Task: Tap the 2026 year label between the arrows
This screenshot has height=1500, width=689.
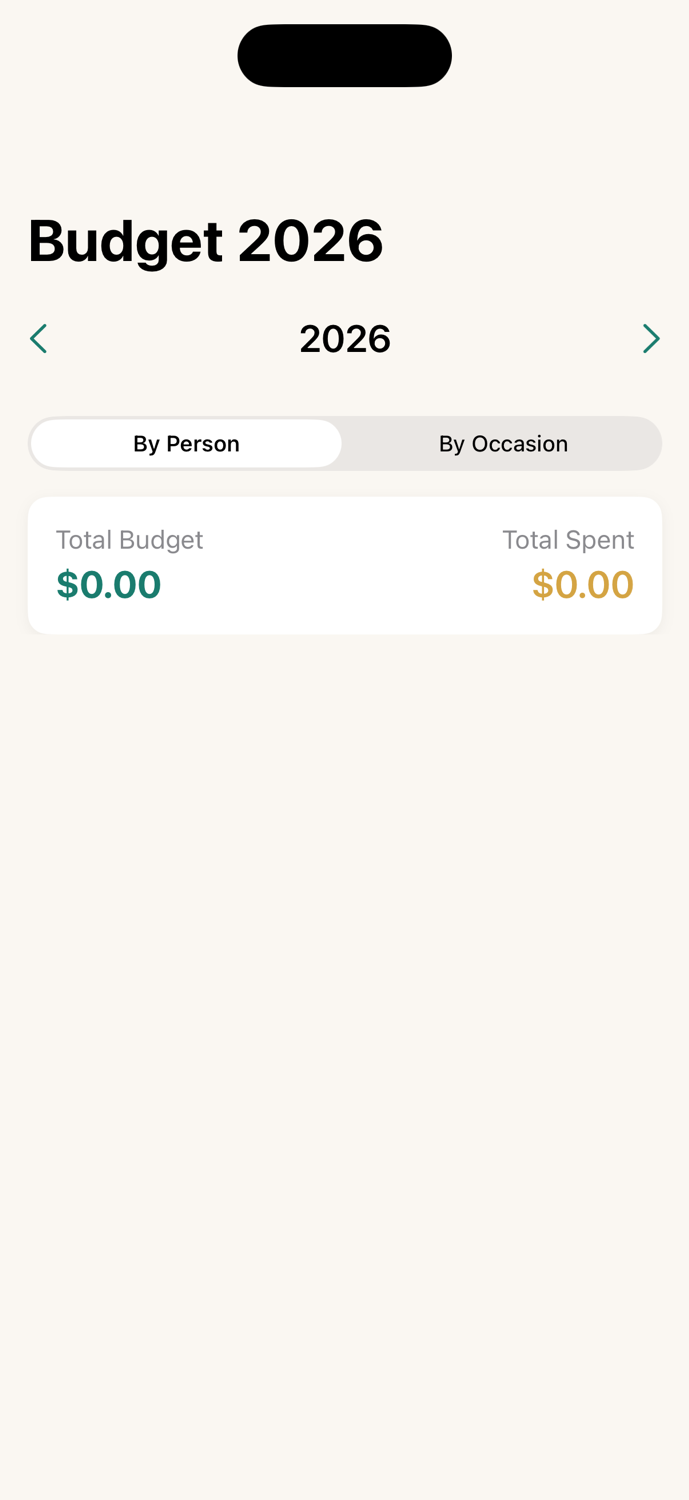Action: click(345, 339)
